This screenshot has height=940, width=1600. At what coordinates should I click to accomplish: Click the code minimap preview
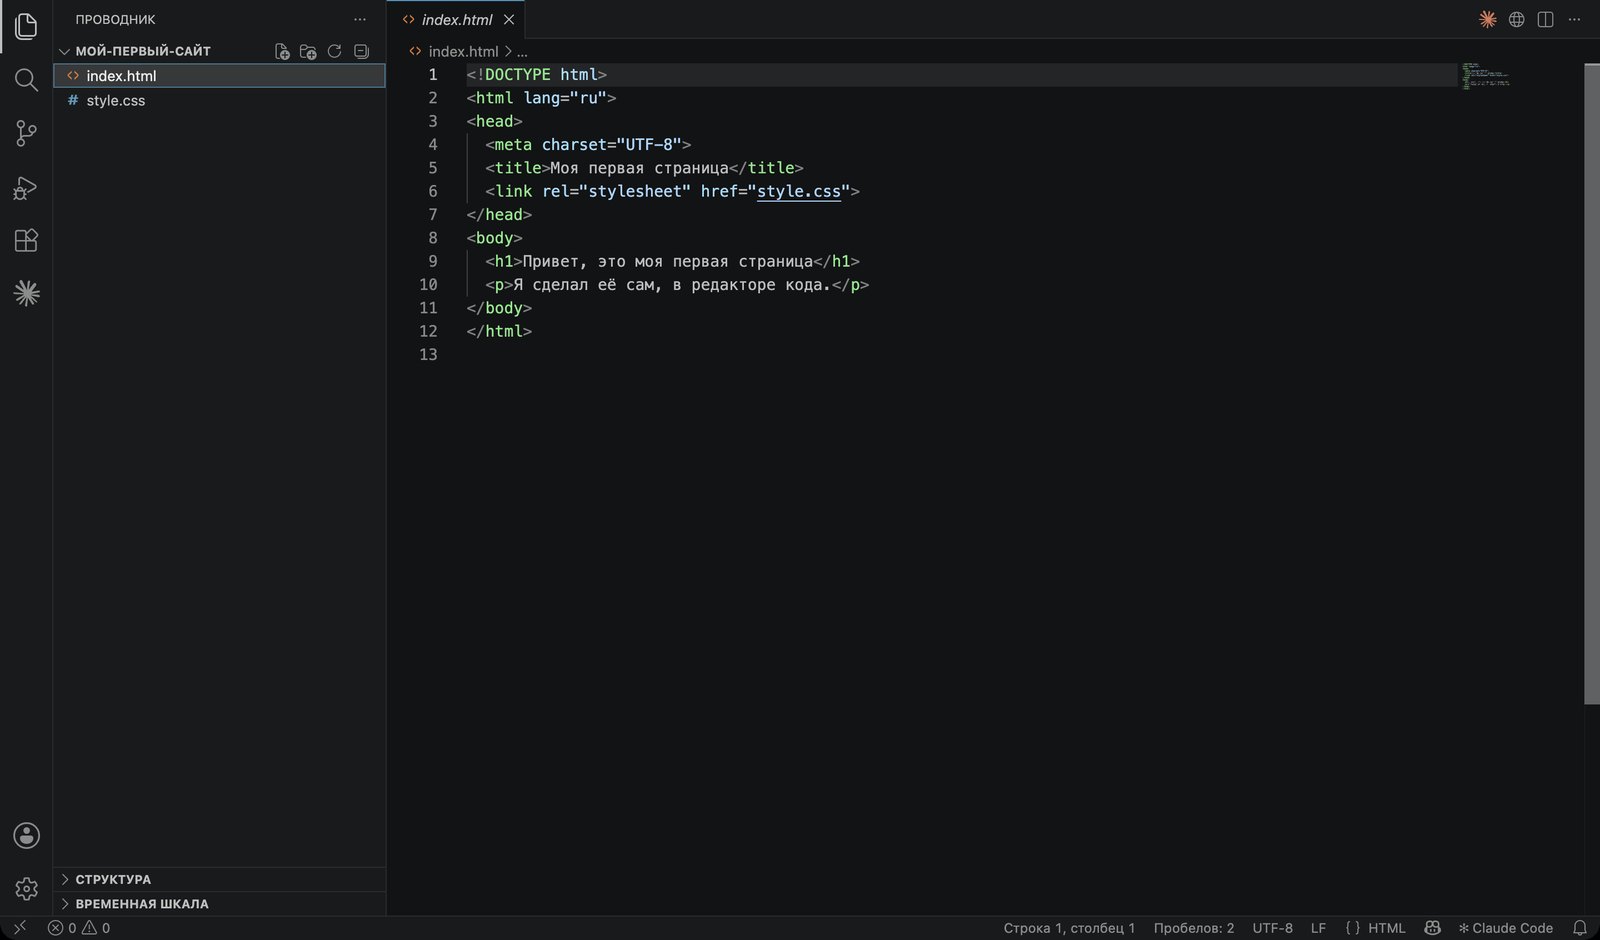click(1485, 76)
